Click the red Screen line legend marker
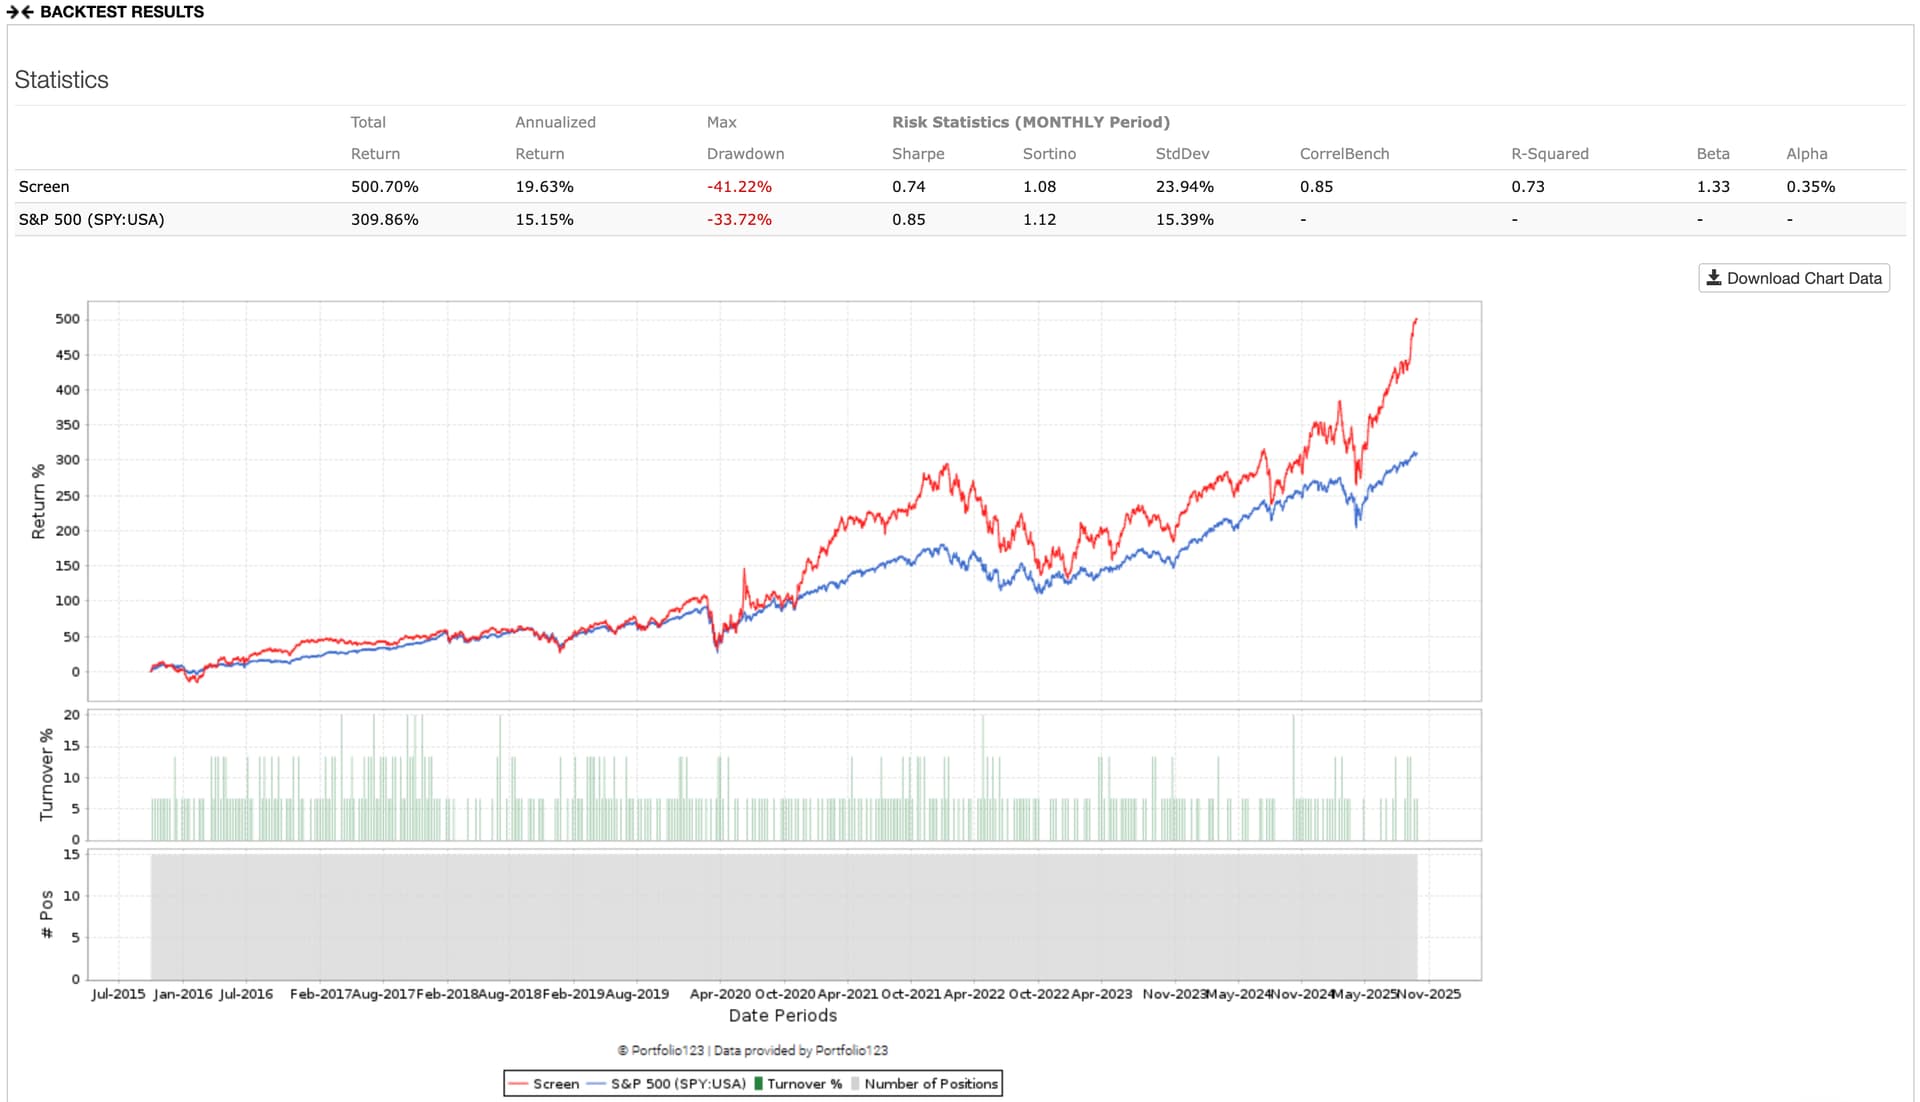1920x1102 pixels. pos(517,1084)
